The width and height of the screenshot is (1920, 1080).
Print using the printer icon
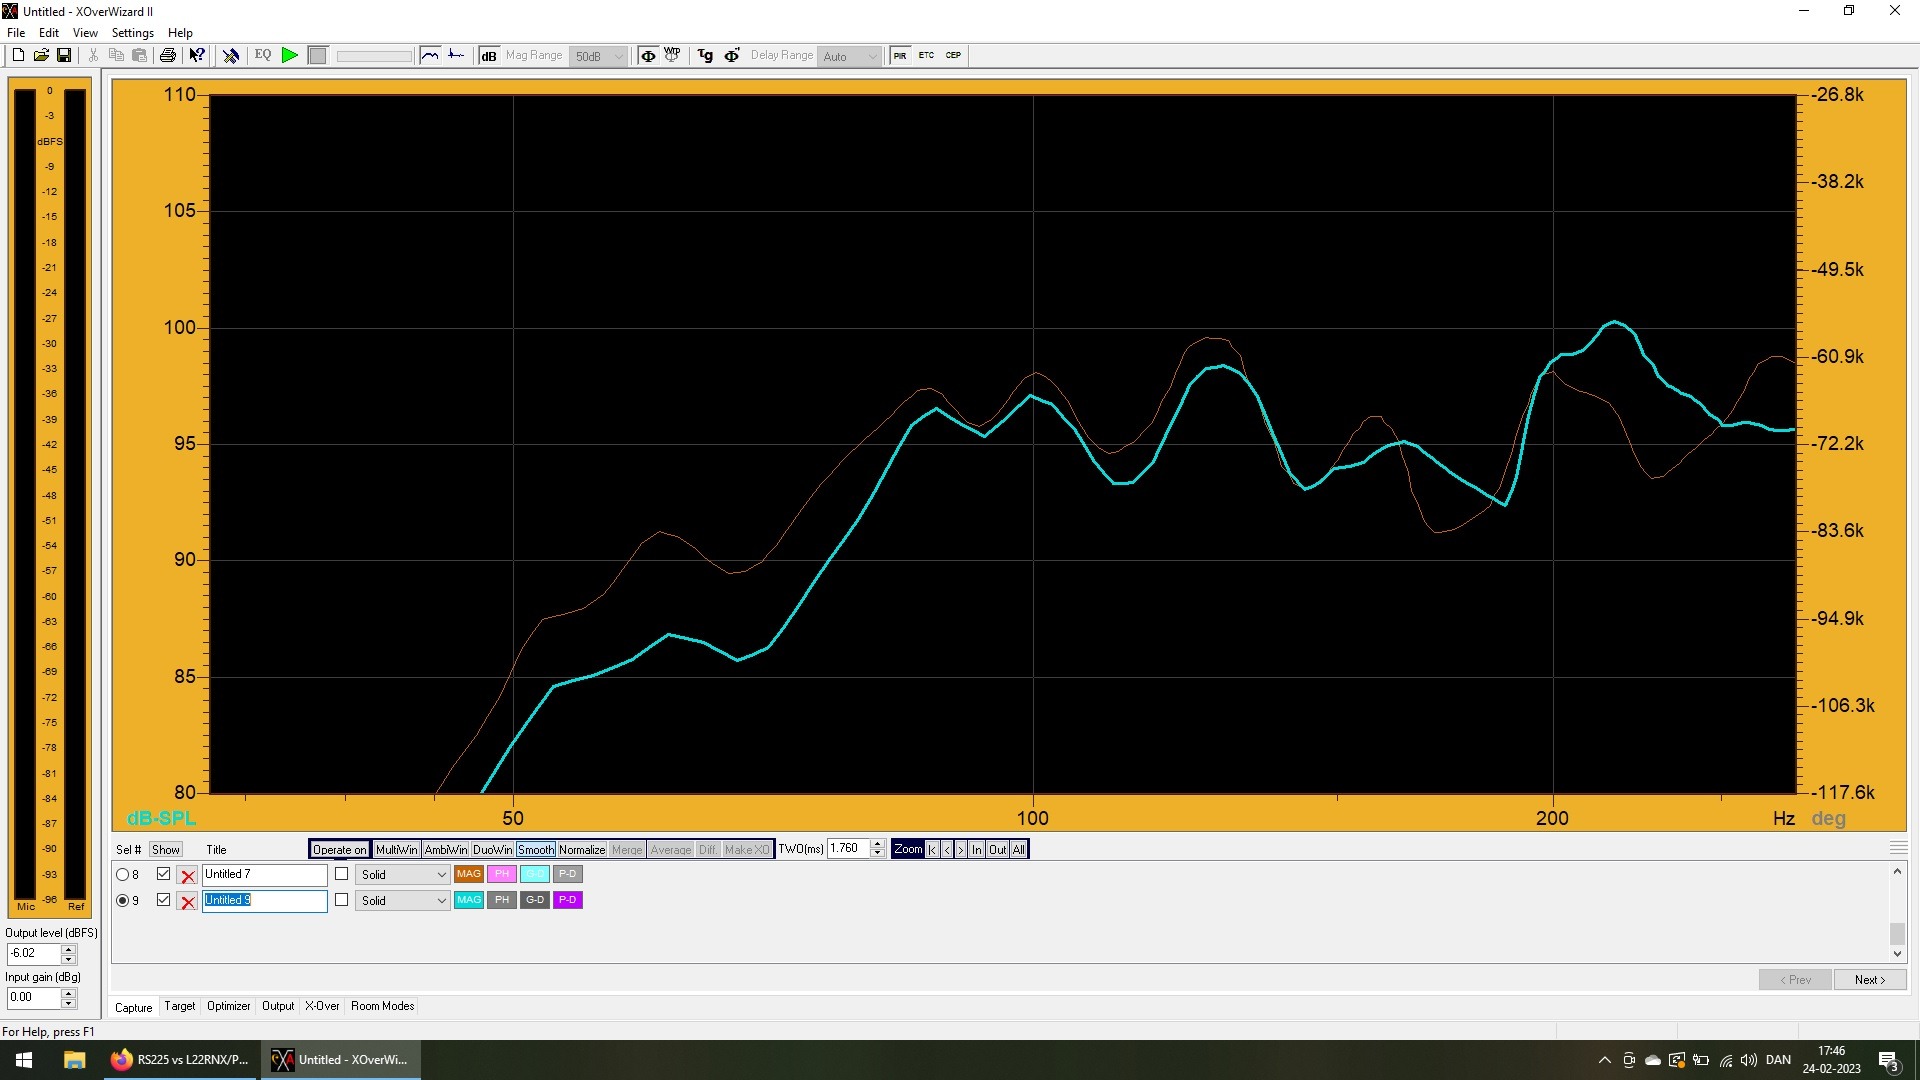[168, 56]
